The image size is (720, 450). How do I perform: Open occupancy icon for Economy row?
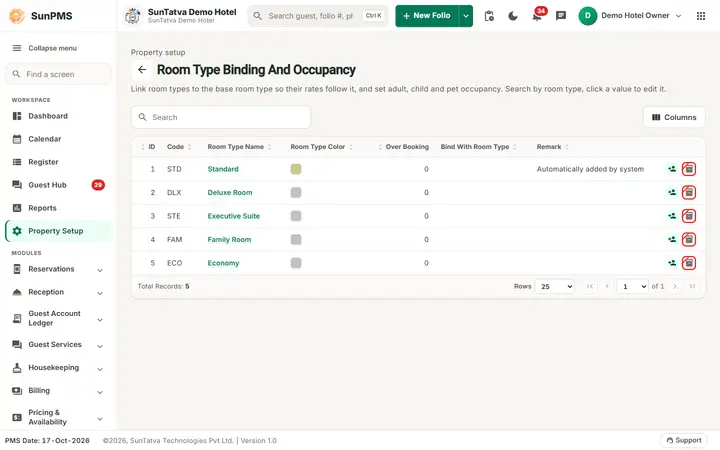[x=672, y=263]
